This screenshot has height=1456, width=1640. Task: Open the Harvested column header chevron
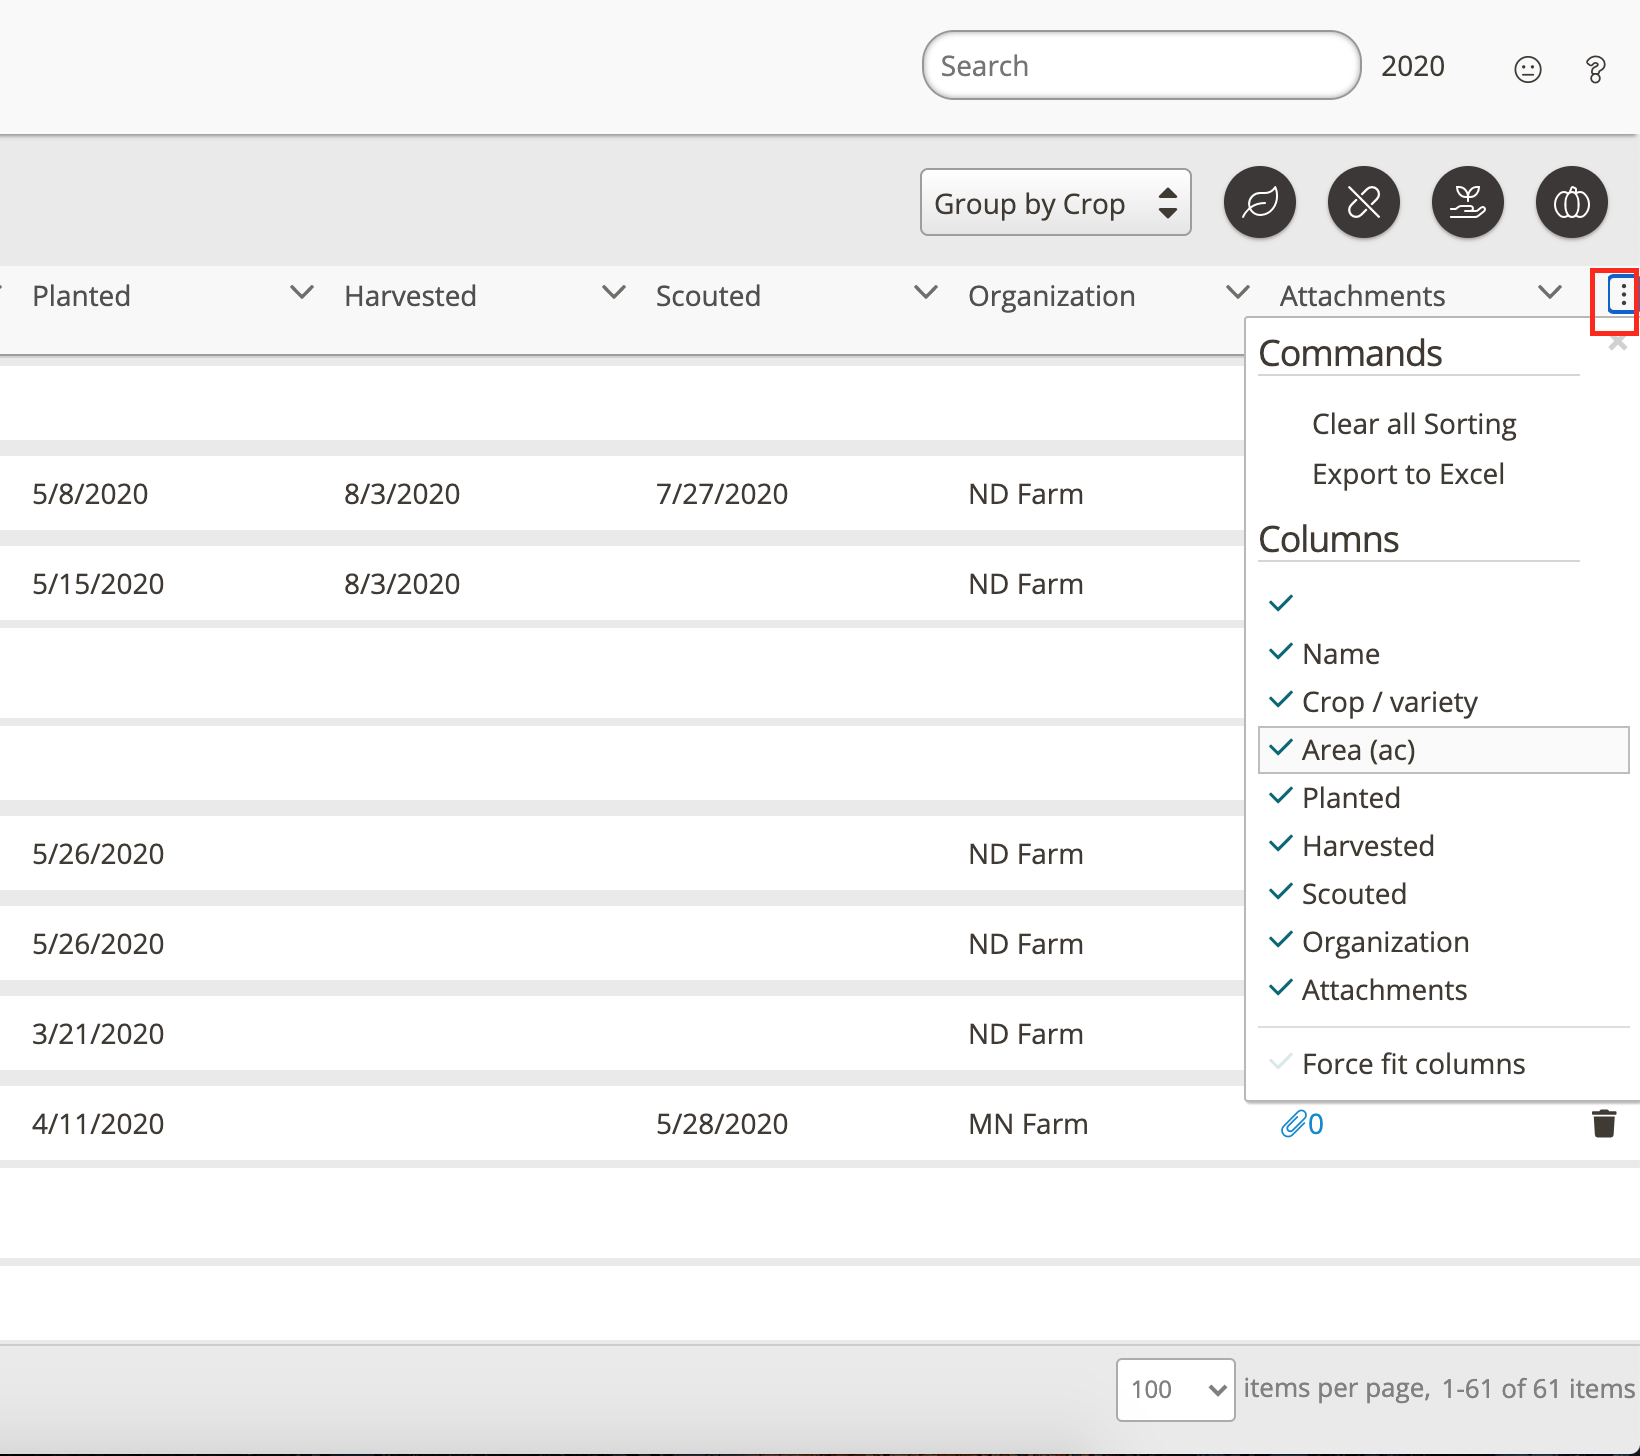point(613,293)
